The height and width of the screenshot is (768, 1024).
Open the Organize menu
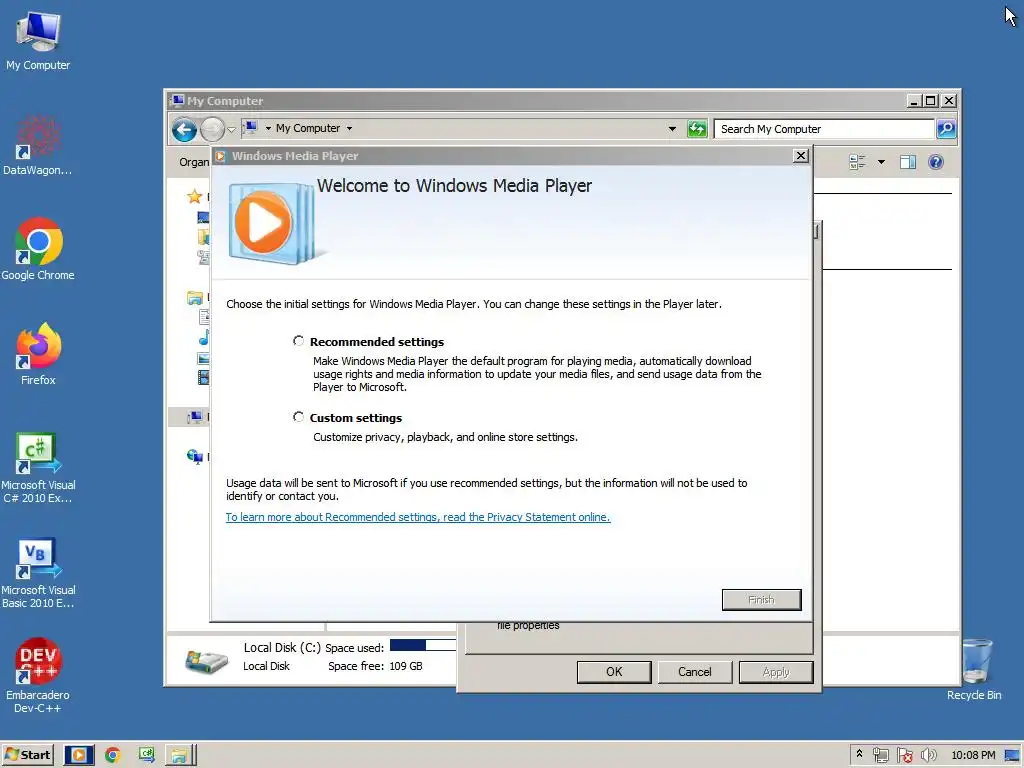[194, 162]
